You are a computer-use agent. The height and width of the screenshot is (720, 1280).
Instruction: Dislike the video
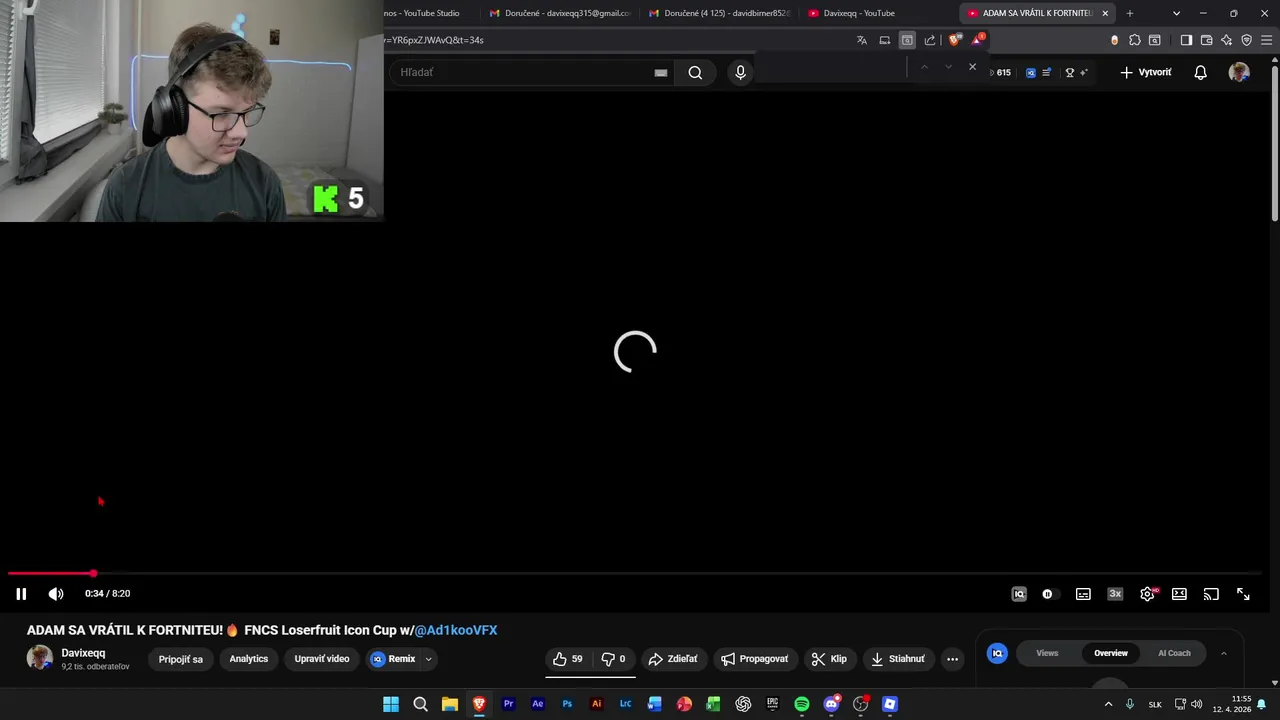(x=613, y=659)
